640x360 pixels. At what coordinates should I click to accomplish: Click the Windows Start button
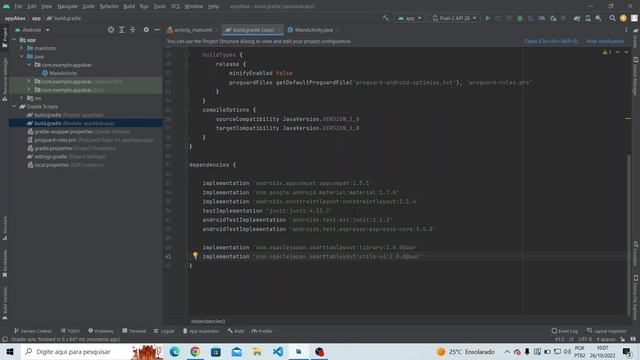(x=10, y=351)
